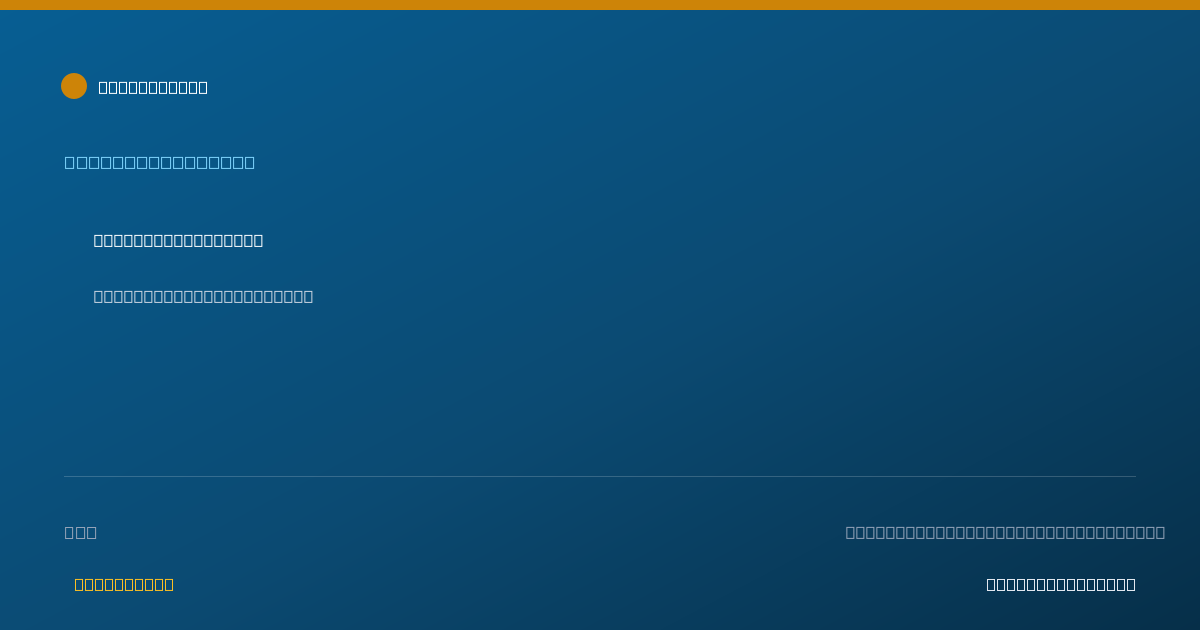Click the orange accent bar along the top edge
The height and width of the screenshot is (630, 1200).
click(600, 5)
